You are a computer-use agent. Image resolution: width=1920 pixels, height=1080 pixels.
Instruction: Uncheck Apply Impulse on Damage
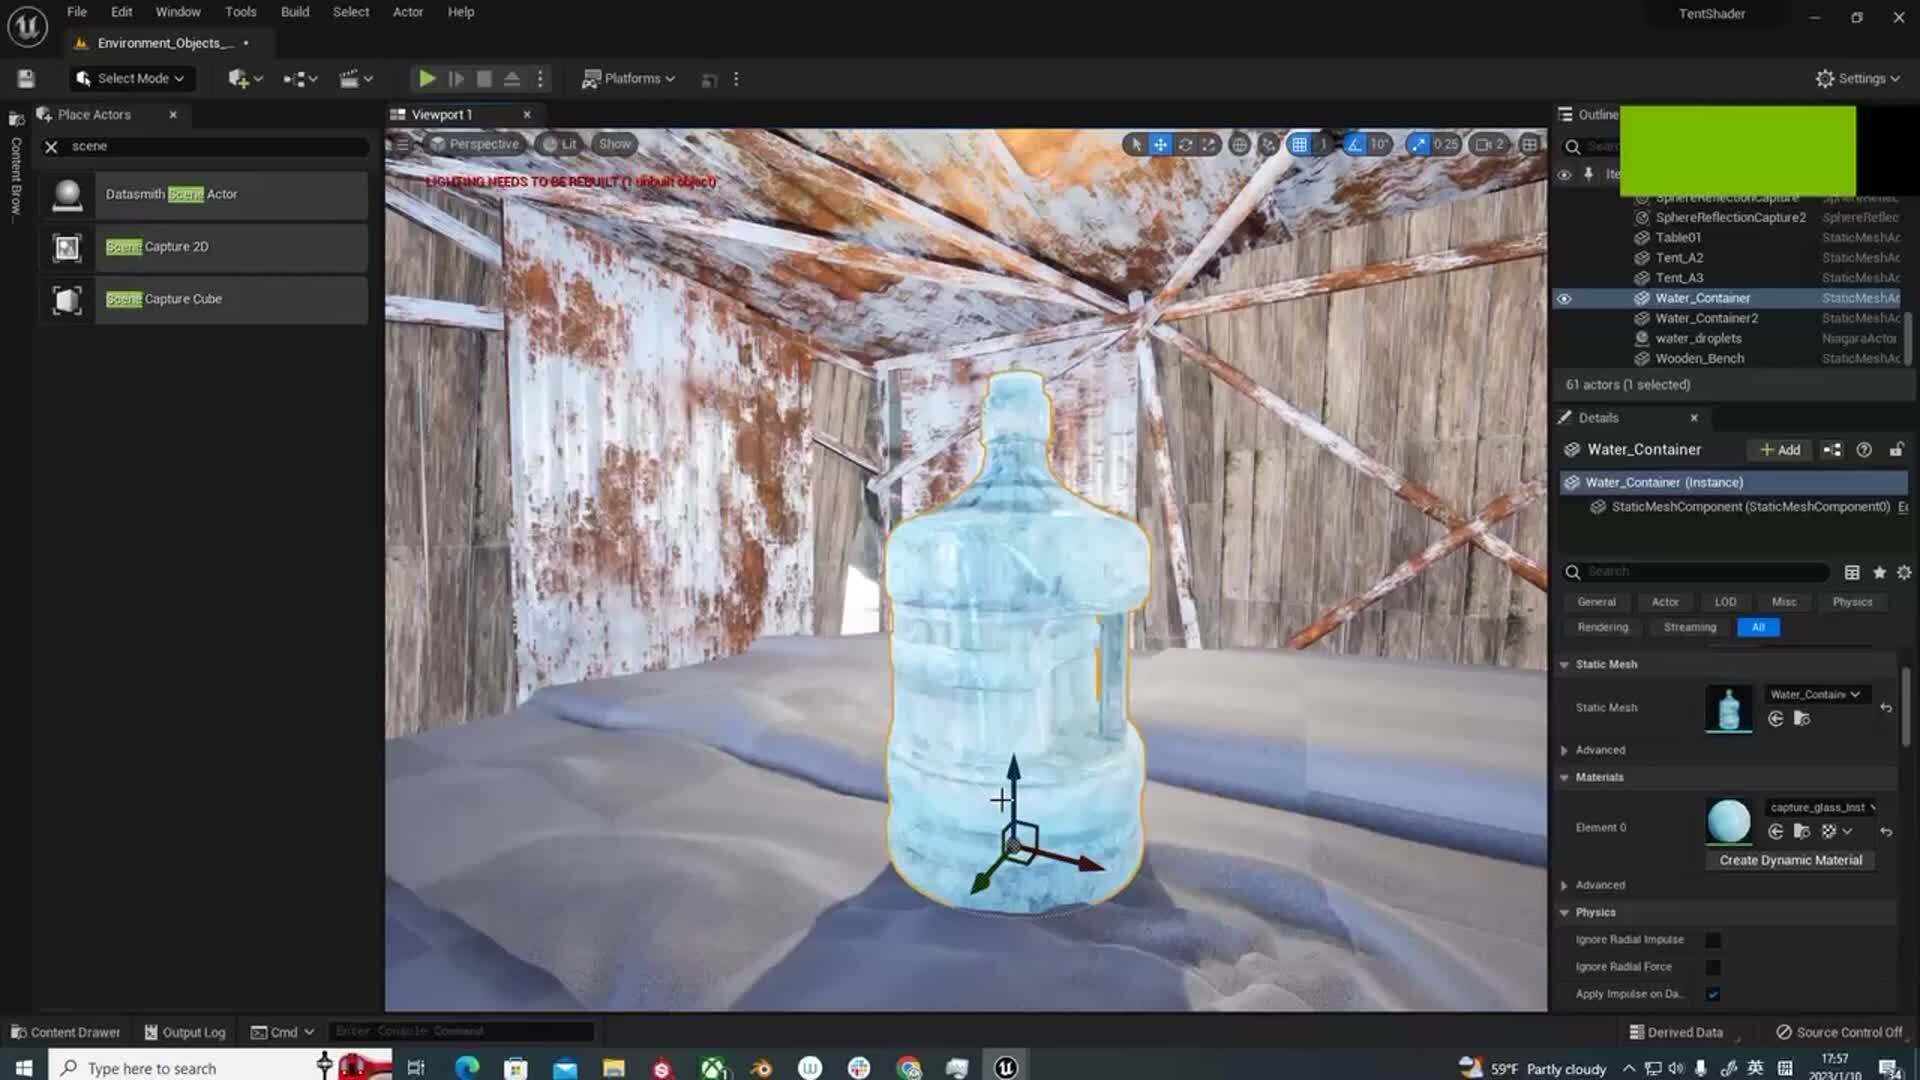tap(1713, 994)
